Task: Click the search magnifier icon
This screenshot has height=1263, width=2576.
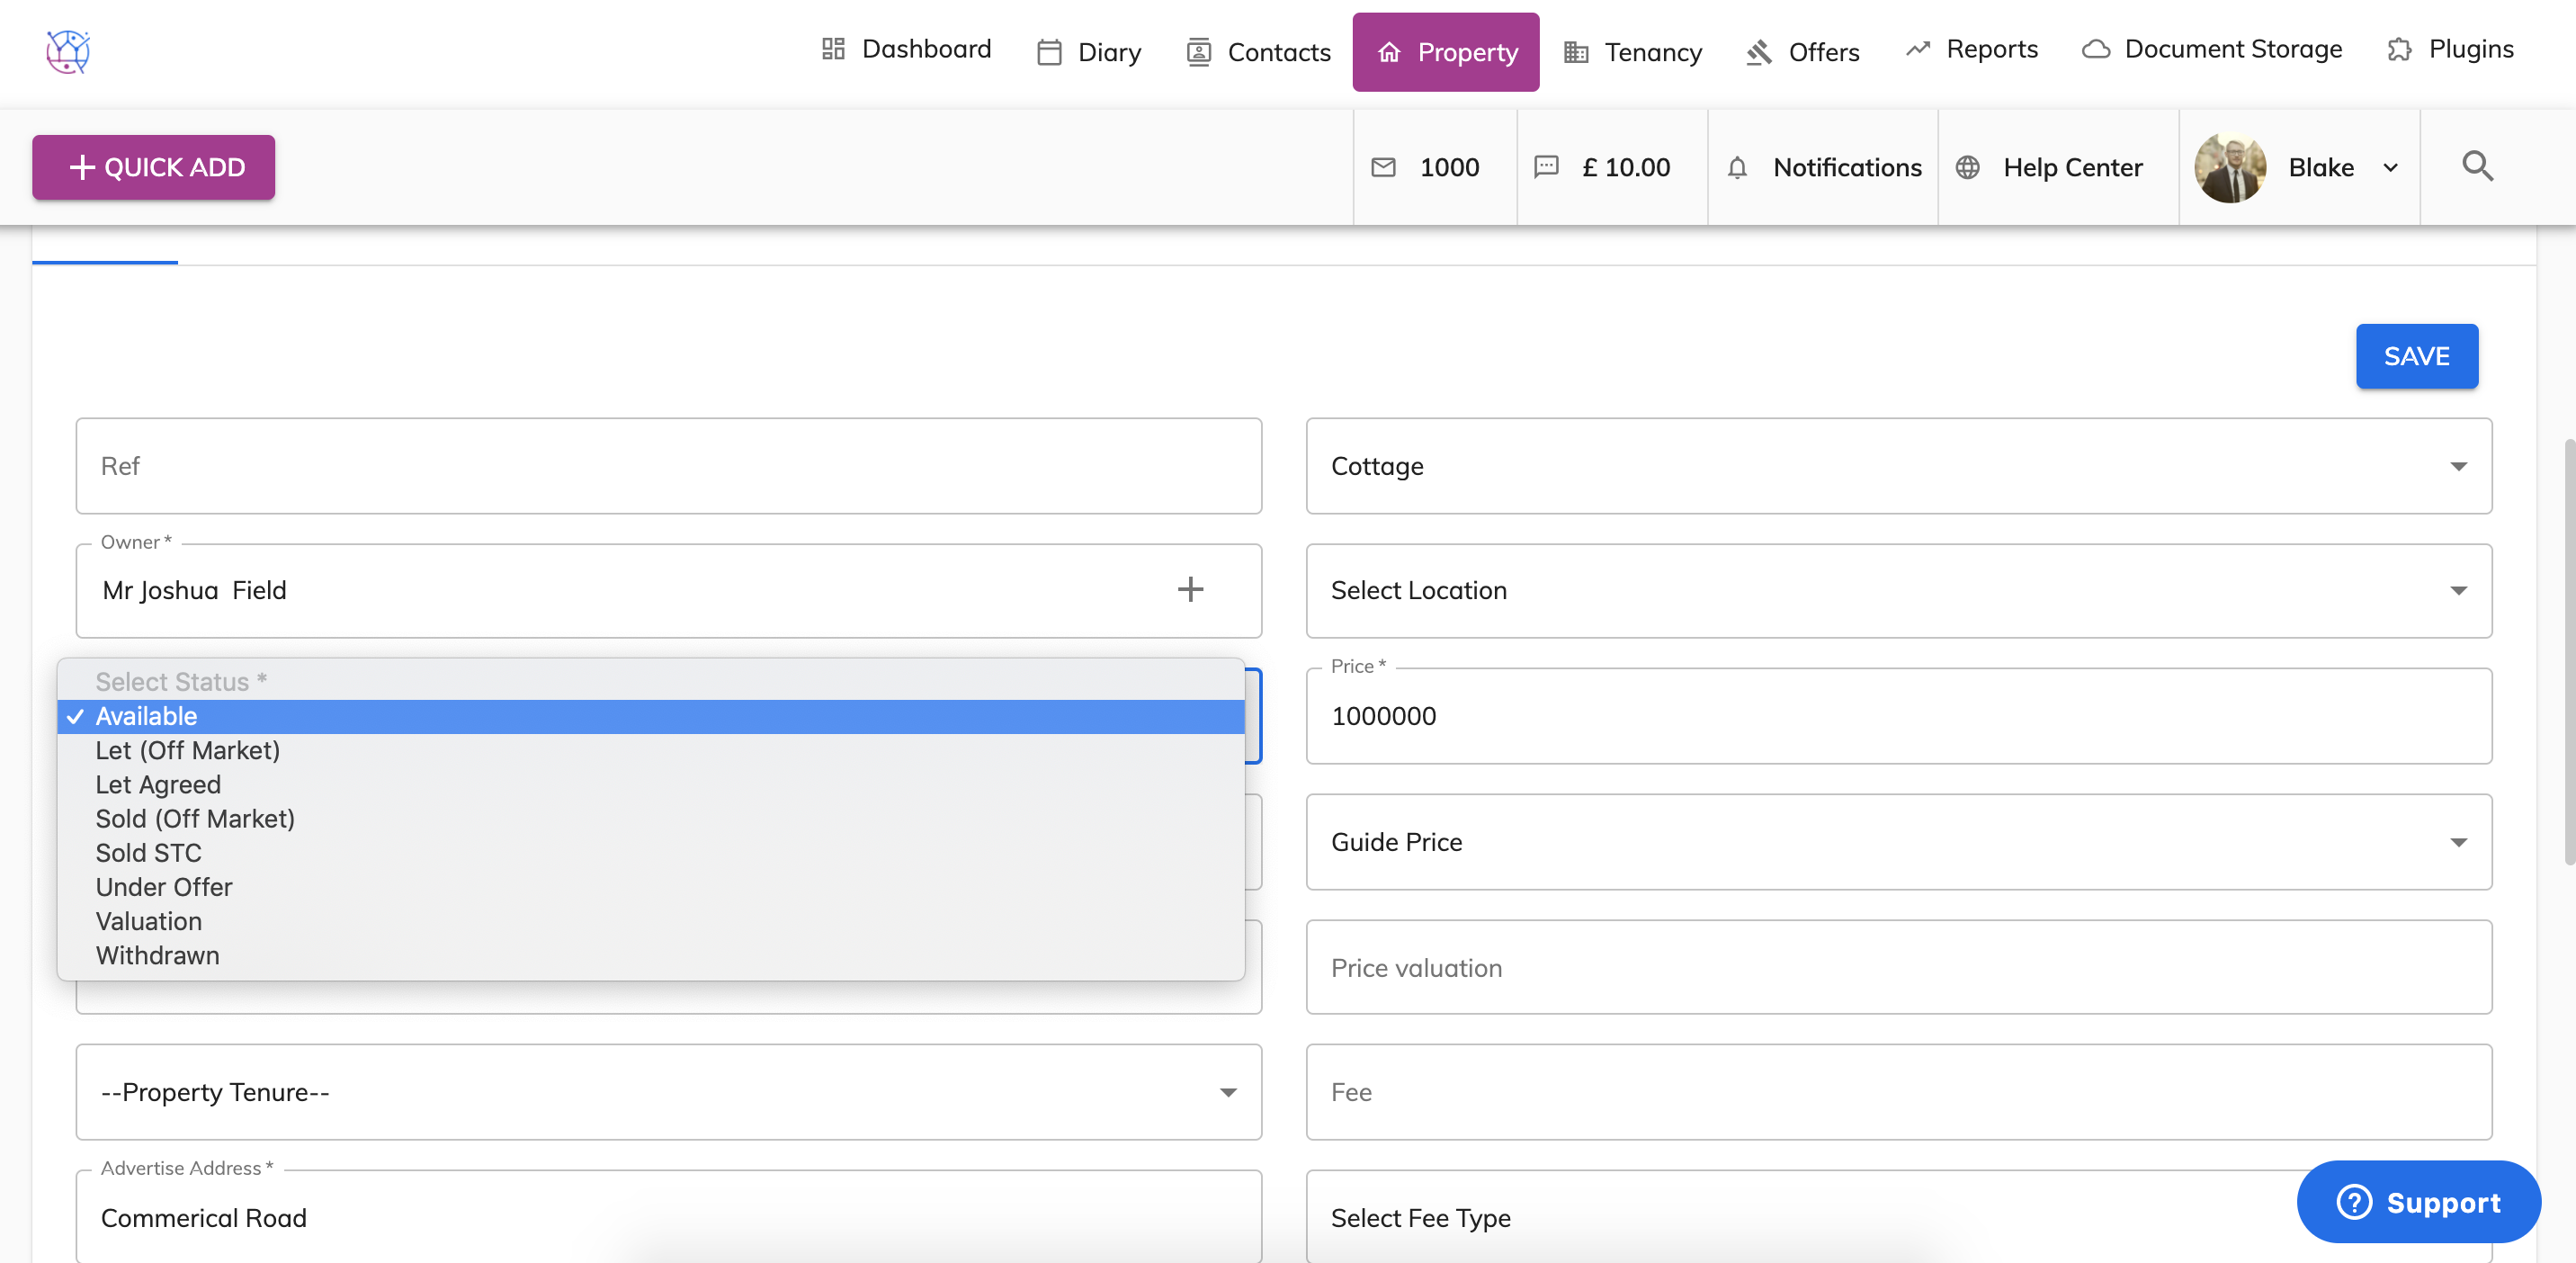Action: coord(2476,166)
